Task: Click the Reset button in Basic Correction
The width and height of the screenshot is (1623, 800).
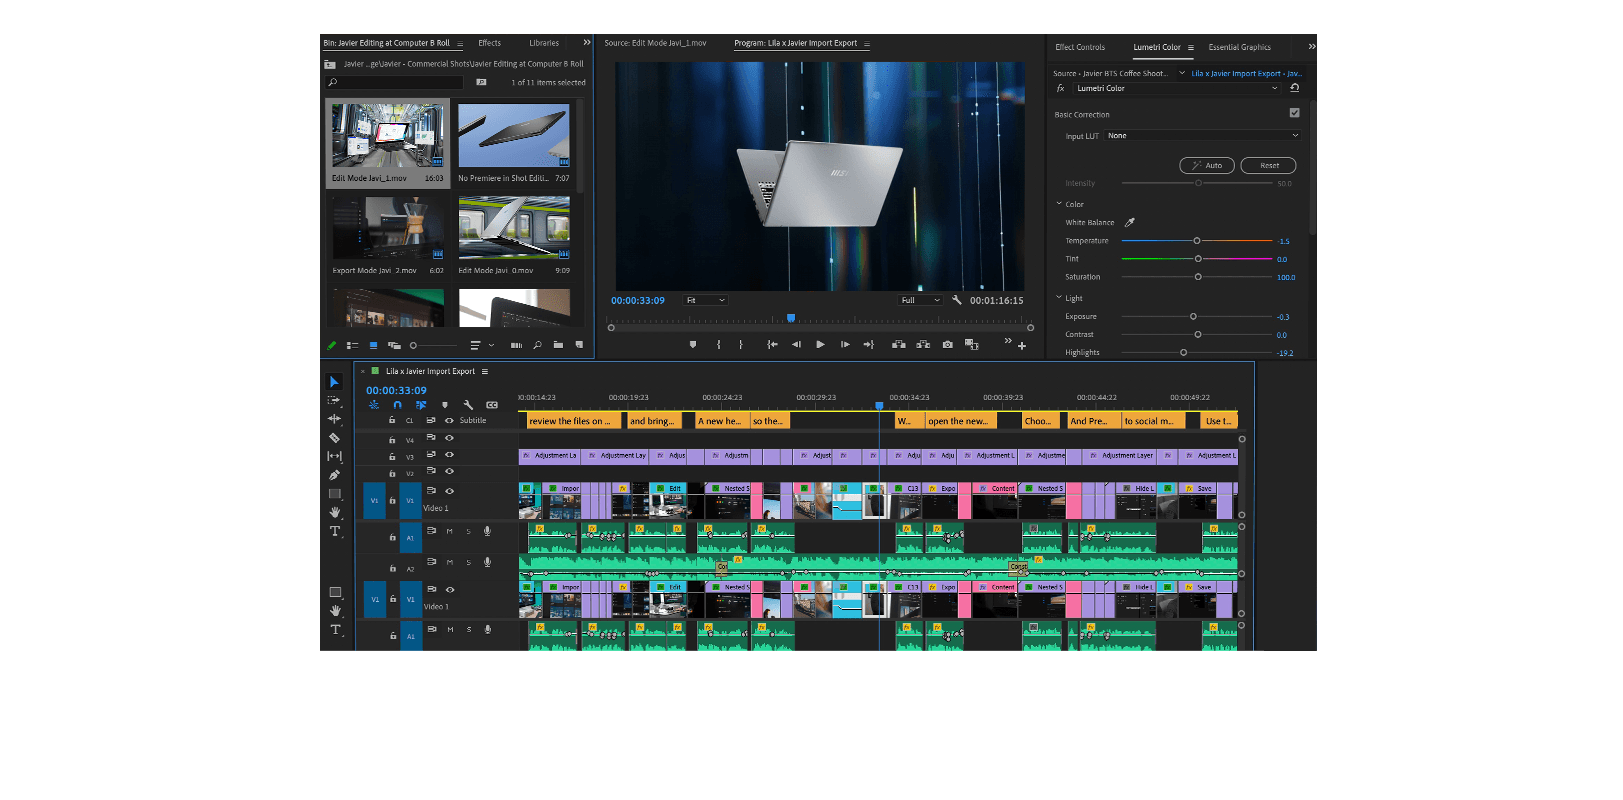Action: coord(1268,166)
